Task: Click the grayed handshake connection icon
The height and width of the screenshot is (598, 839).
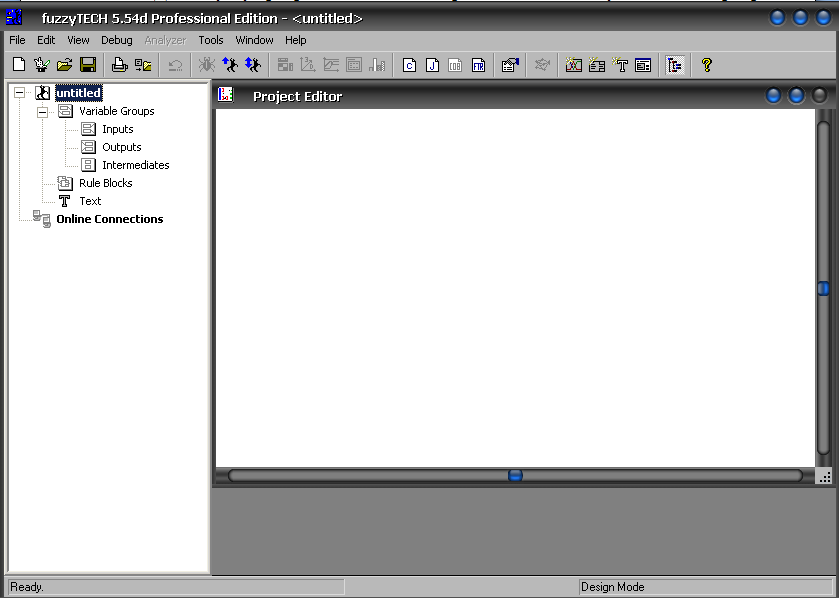Action: (541, 65)
